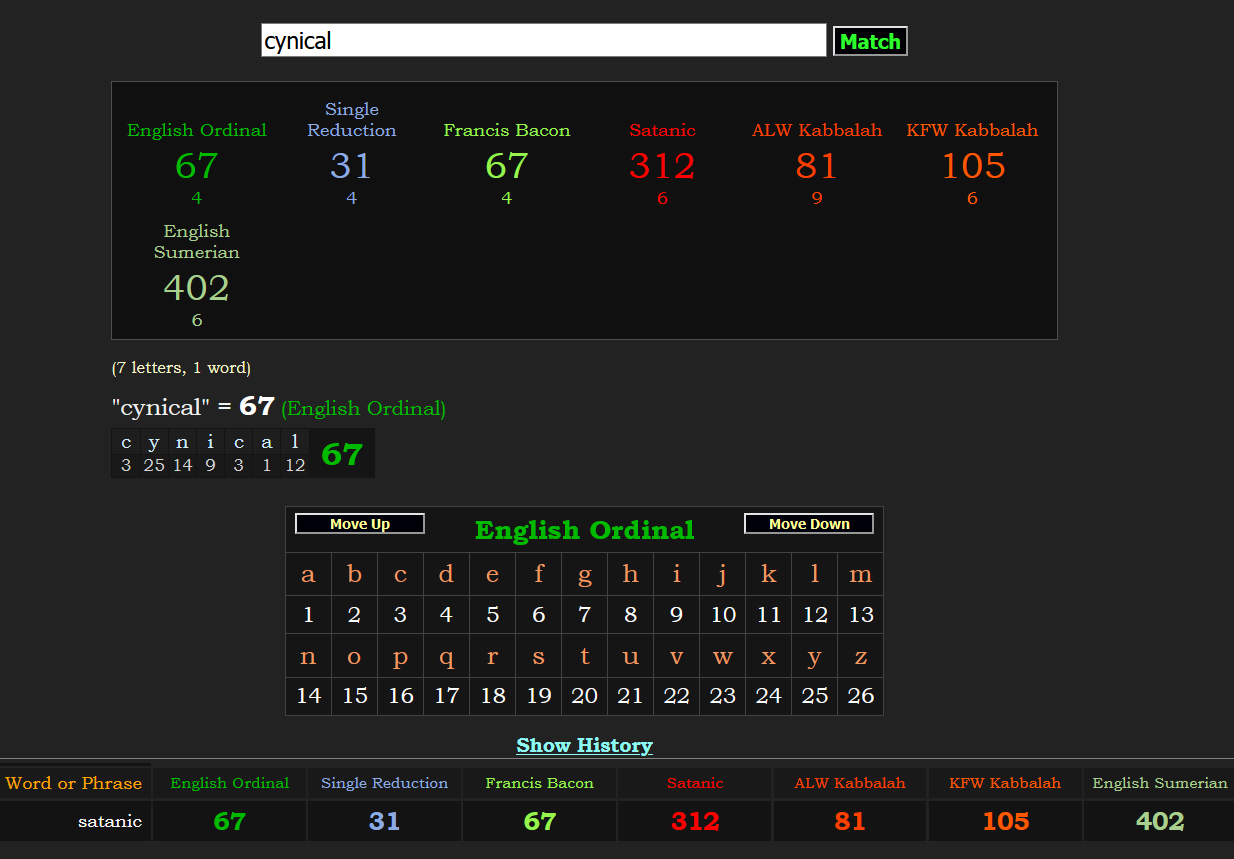Click Single Reduction header in history table
1234x859 pixels.
coord(384,783)
